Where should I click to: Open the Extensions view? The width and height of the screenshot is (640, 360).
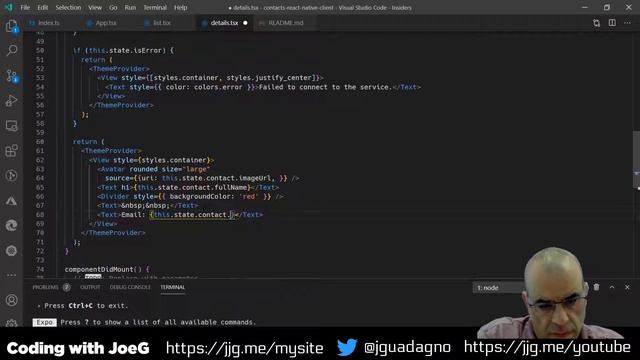coord(11,151)
